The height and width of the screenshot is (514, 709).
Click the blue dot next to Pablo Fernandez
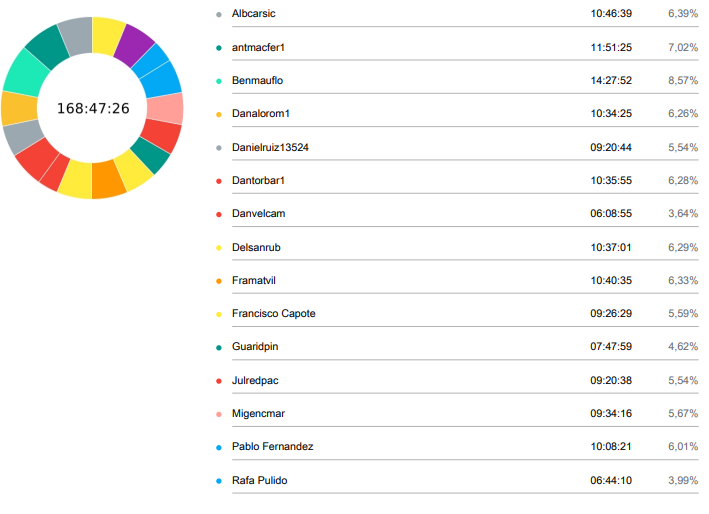point(218,447)
